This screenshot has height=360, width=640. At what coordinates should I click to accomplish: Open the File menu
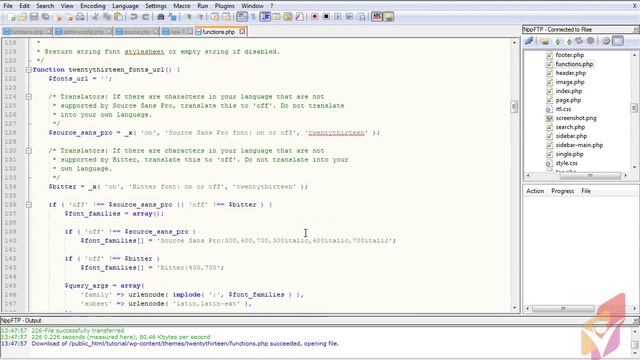point(8,6)
